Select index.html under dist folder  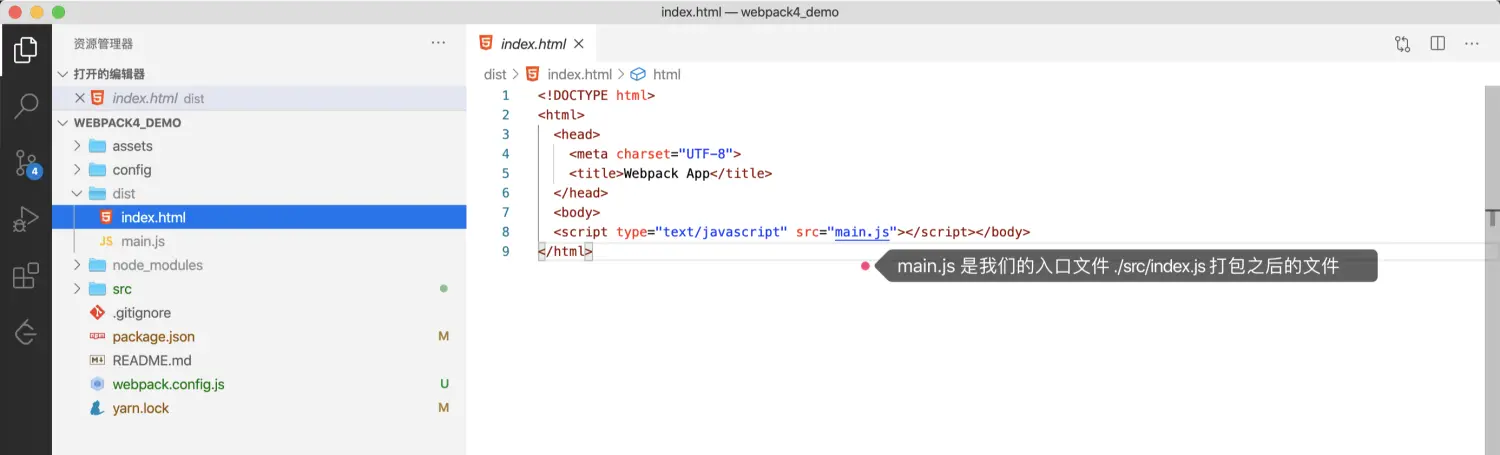point(260,217)
